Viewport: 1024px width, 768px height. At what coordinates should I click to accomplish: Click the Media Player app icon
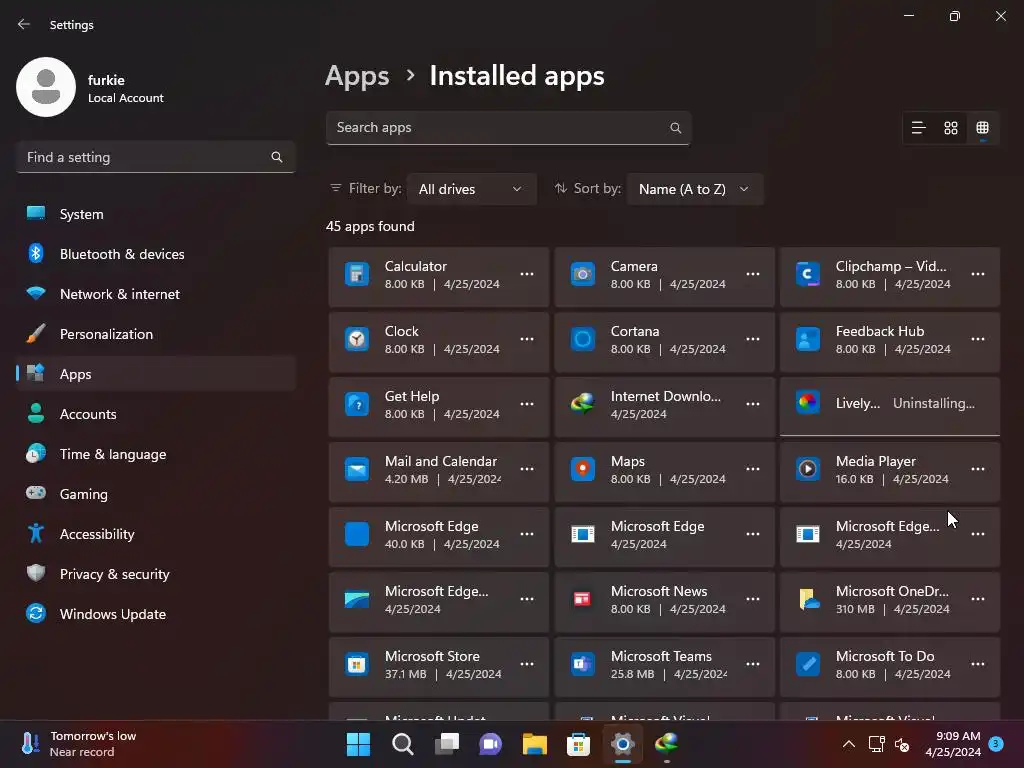tap(808, 469)
